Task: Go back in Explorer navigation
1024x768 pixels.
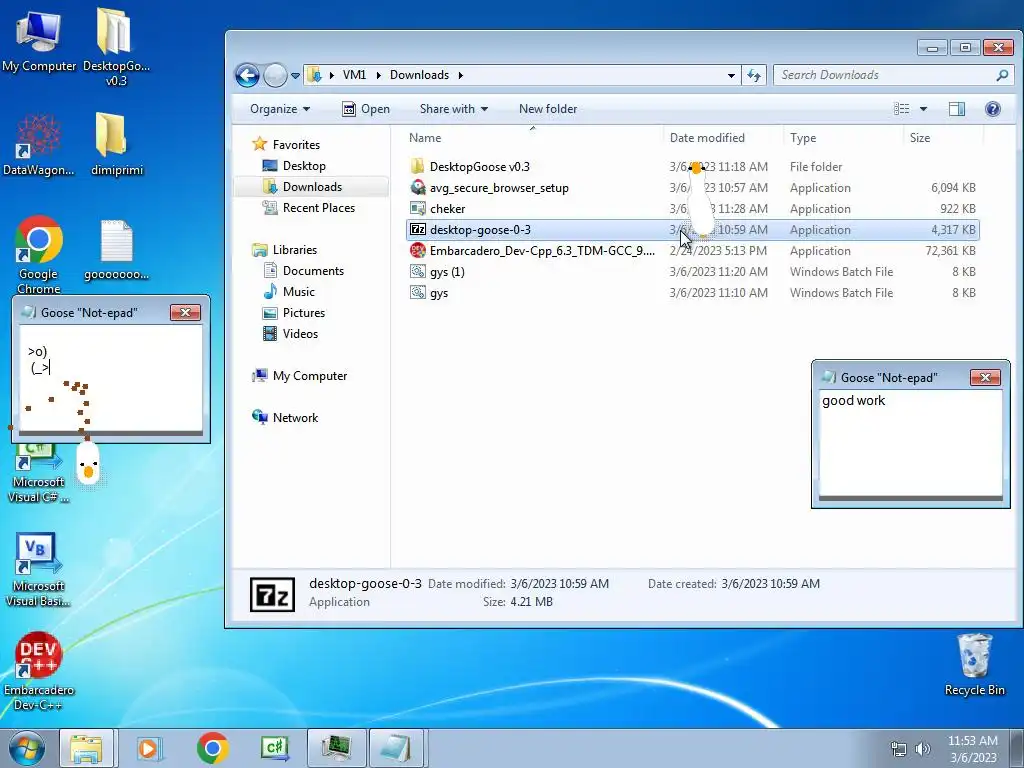Action: click(248, 75)
